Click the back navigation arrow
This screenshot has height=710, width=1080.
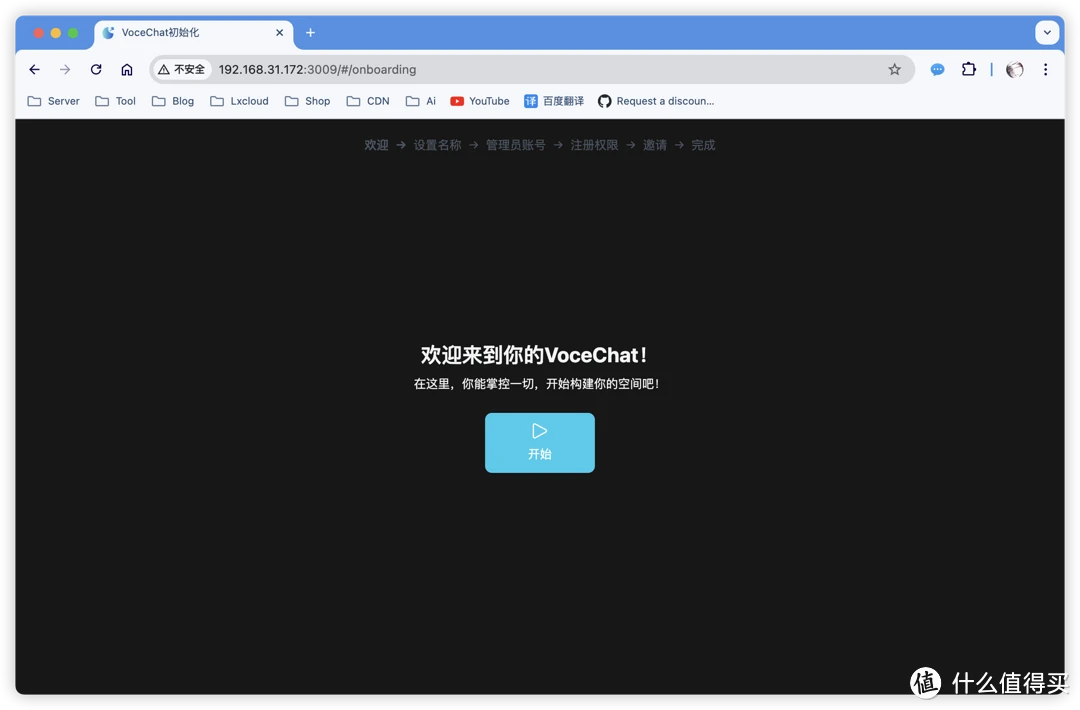tap(34, 69)
